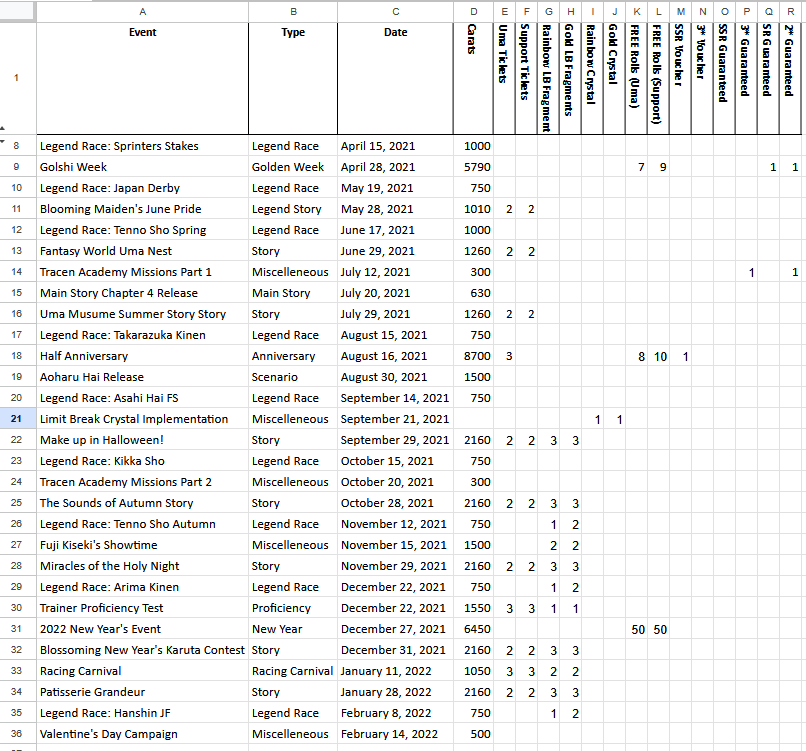The height and width of the screenshot is (751, 806).
Task: Click the SSR Voucher header cell
Action: tap(680, 79)
